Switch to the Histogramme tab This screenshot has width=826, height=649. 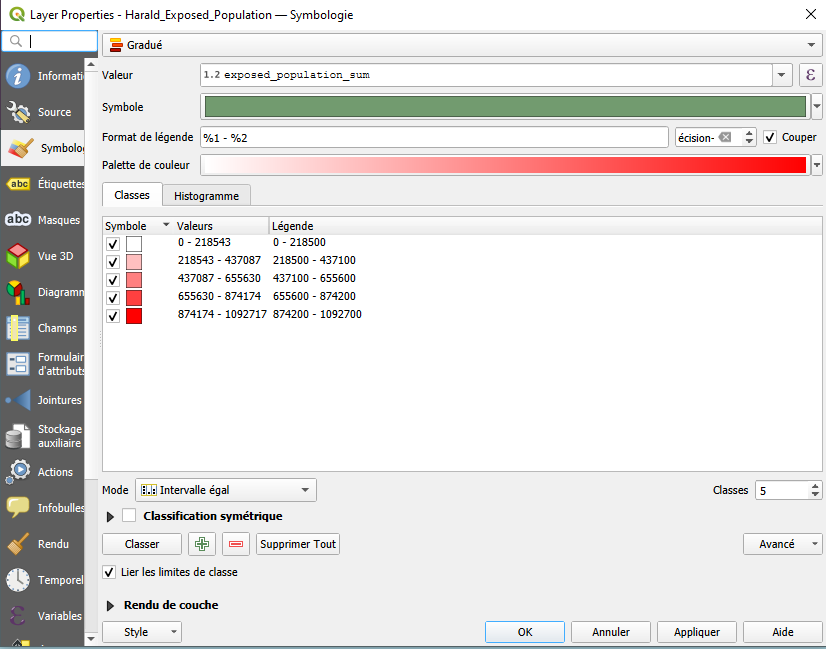[206, 195]
